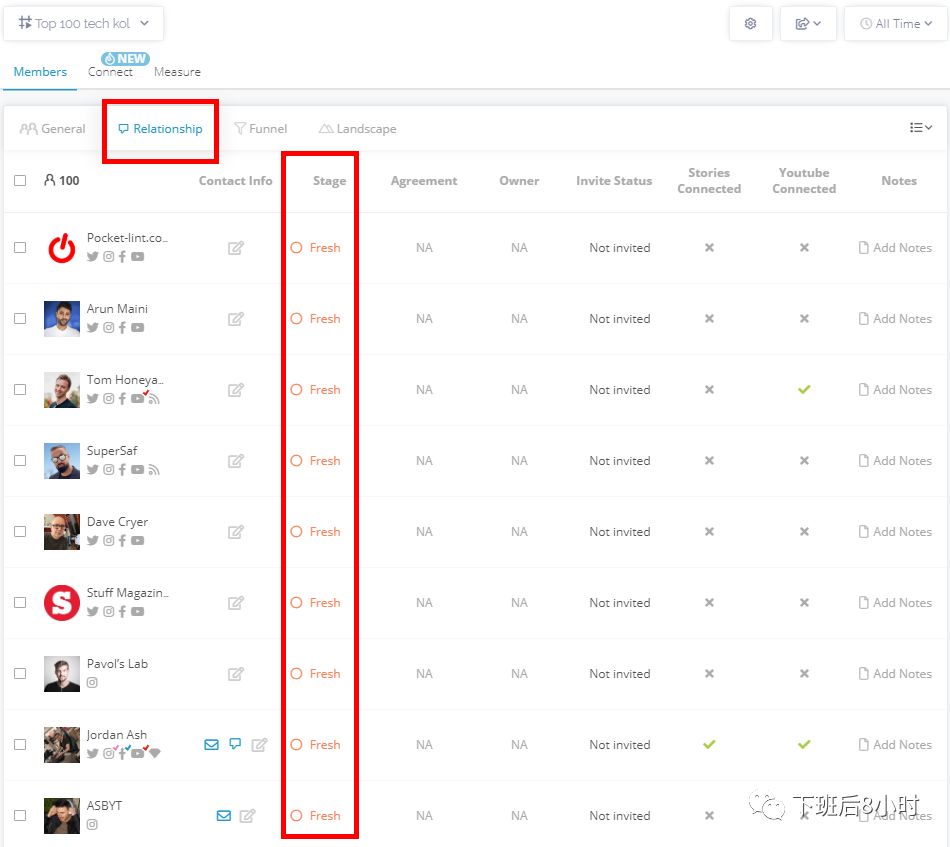The height and width of the screenshot is (847, 950).
Task: Add Notes for Jordan Ash
Action: 895,745
